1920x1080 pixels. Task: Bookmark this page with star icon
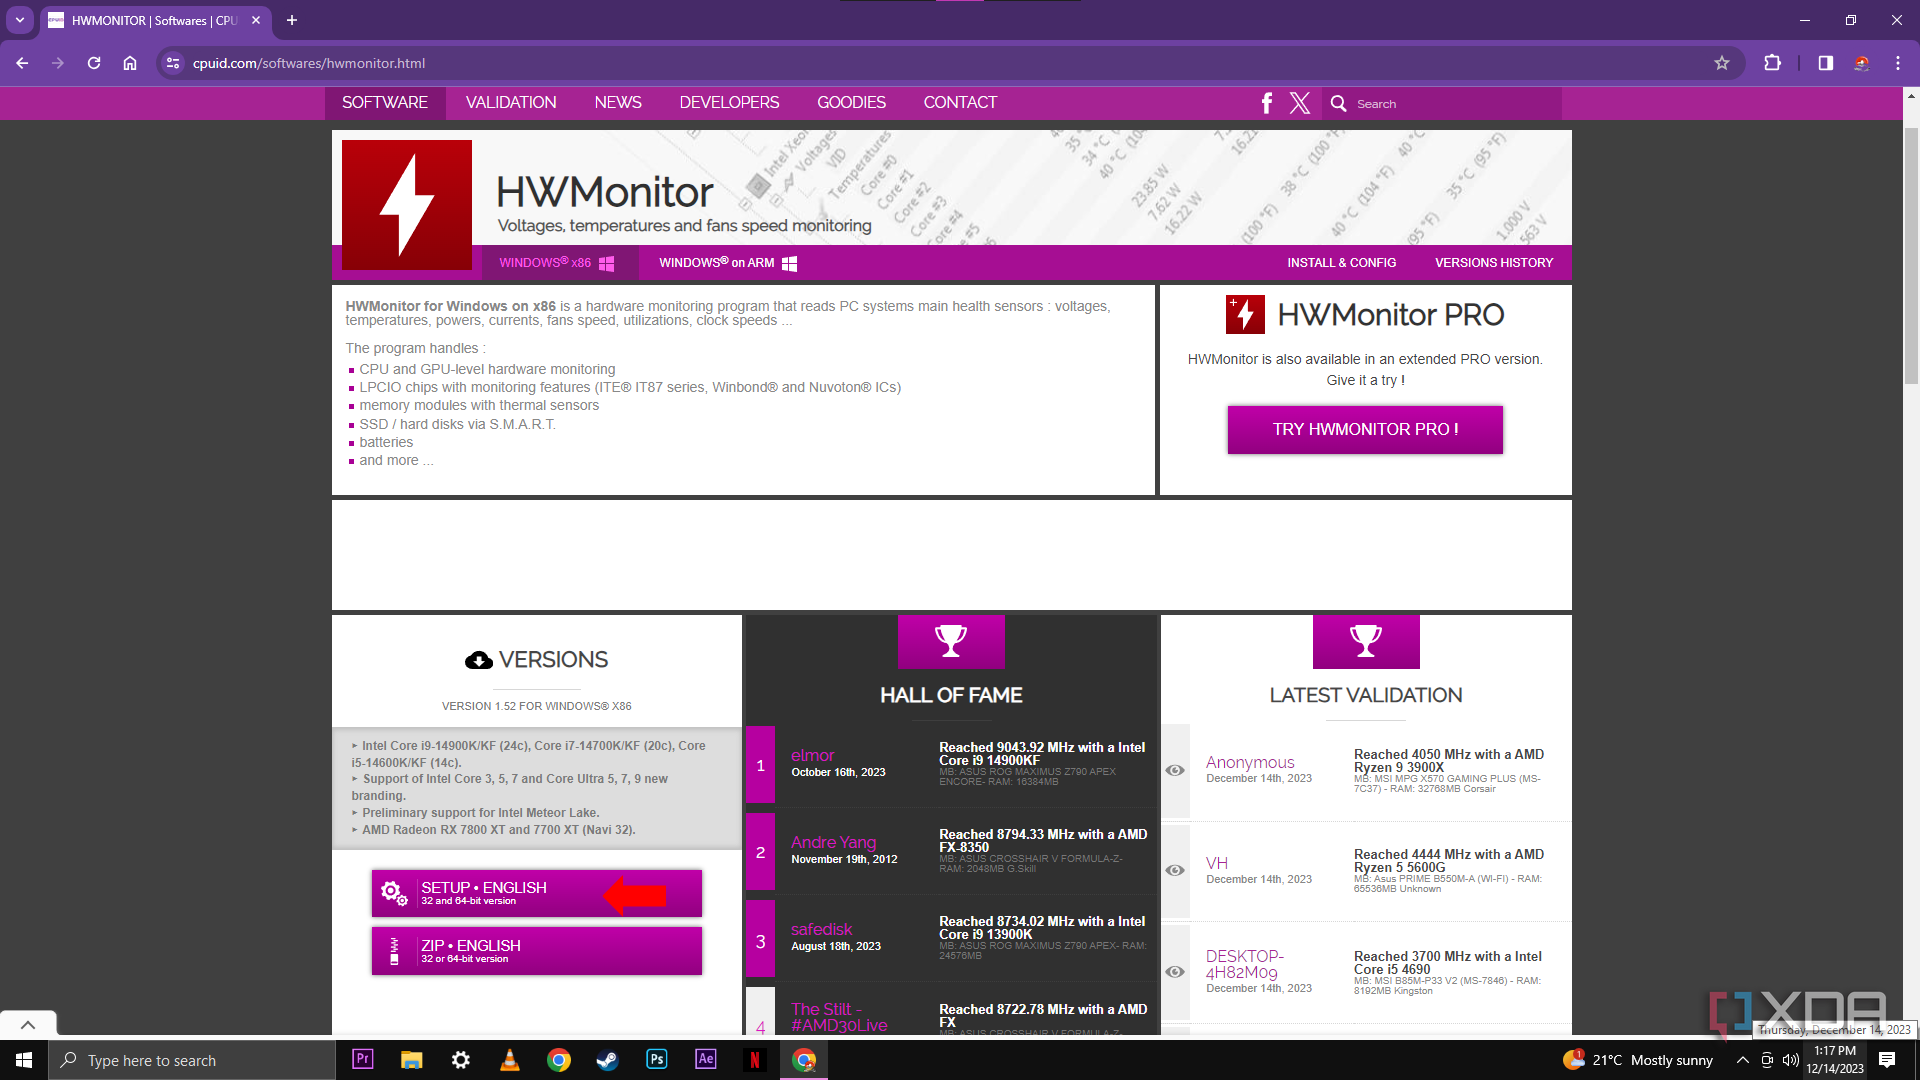point(1721,63)
